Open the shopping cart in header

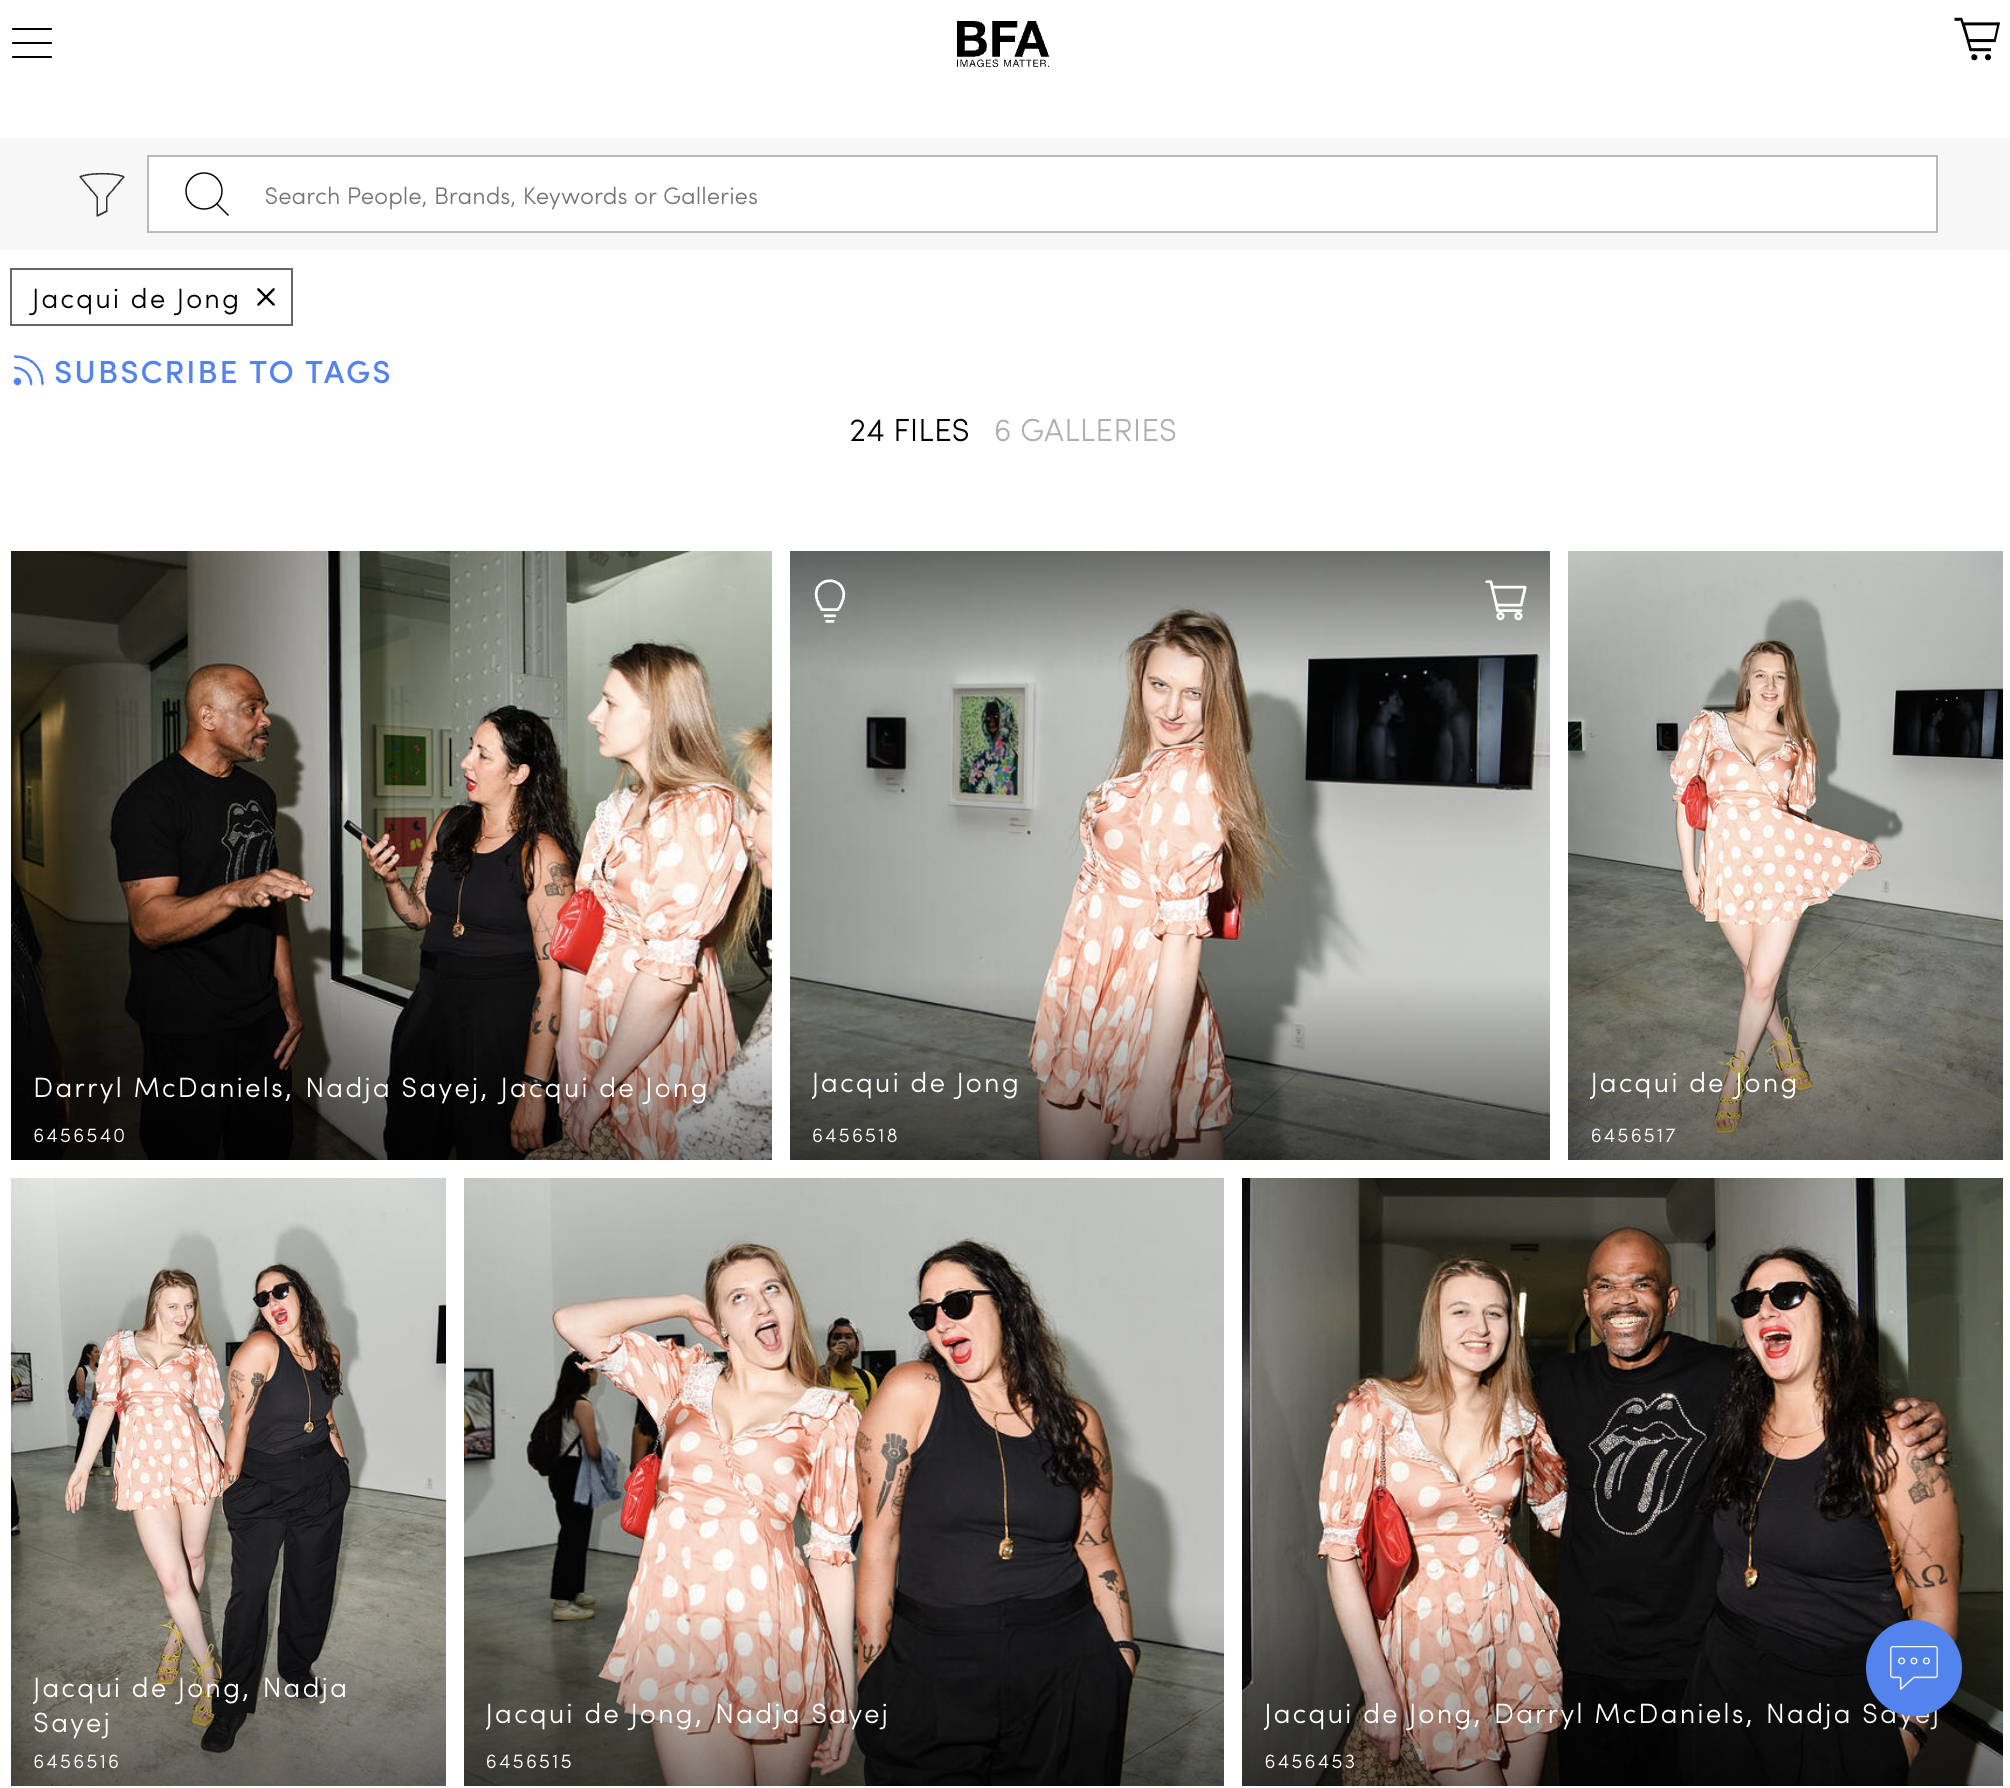1976,40
